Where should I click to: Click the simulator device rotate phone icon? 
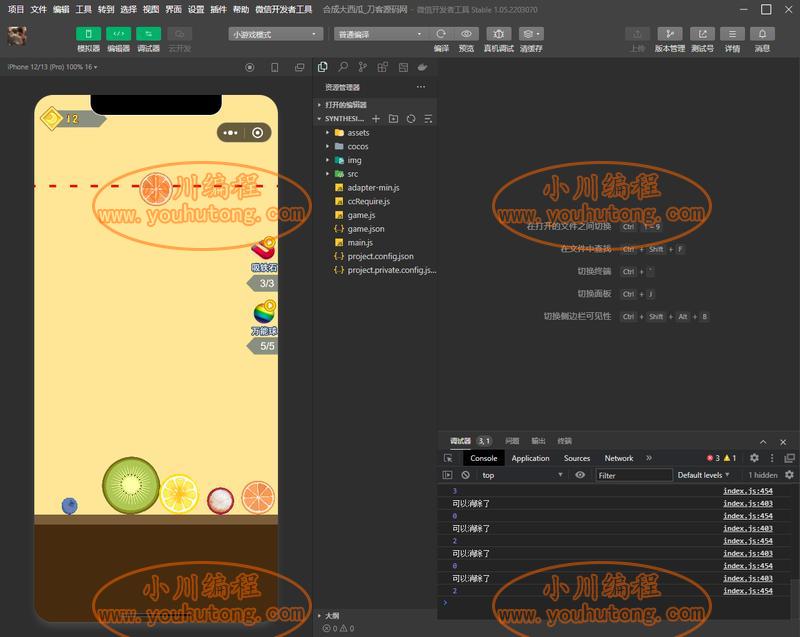point(274,67)
